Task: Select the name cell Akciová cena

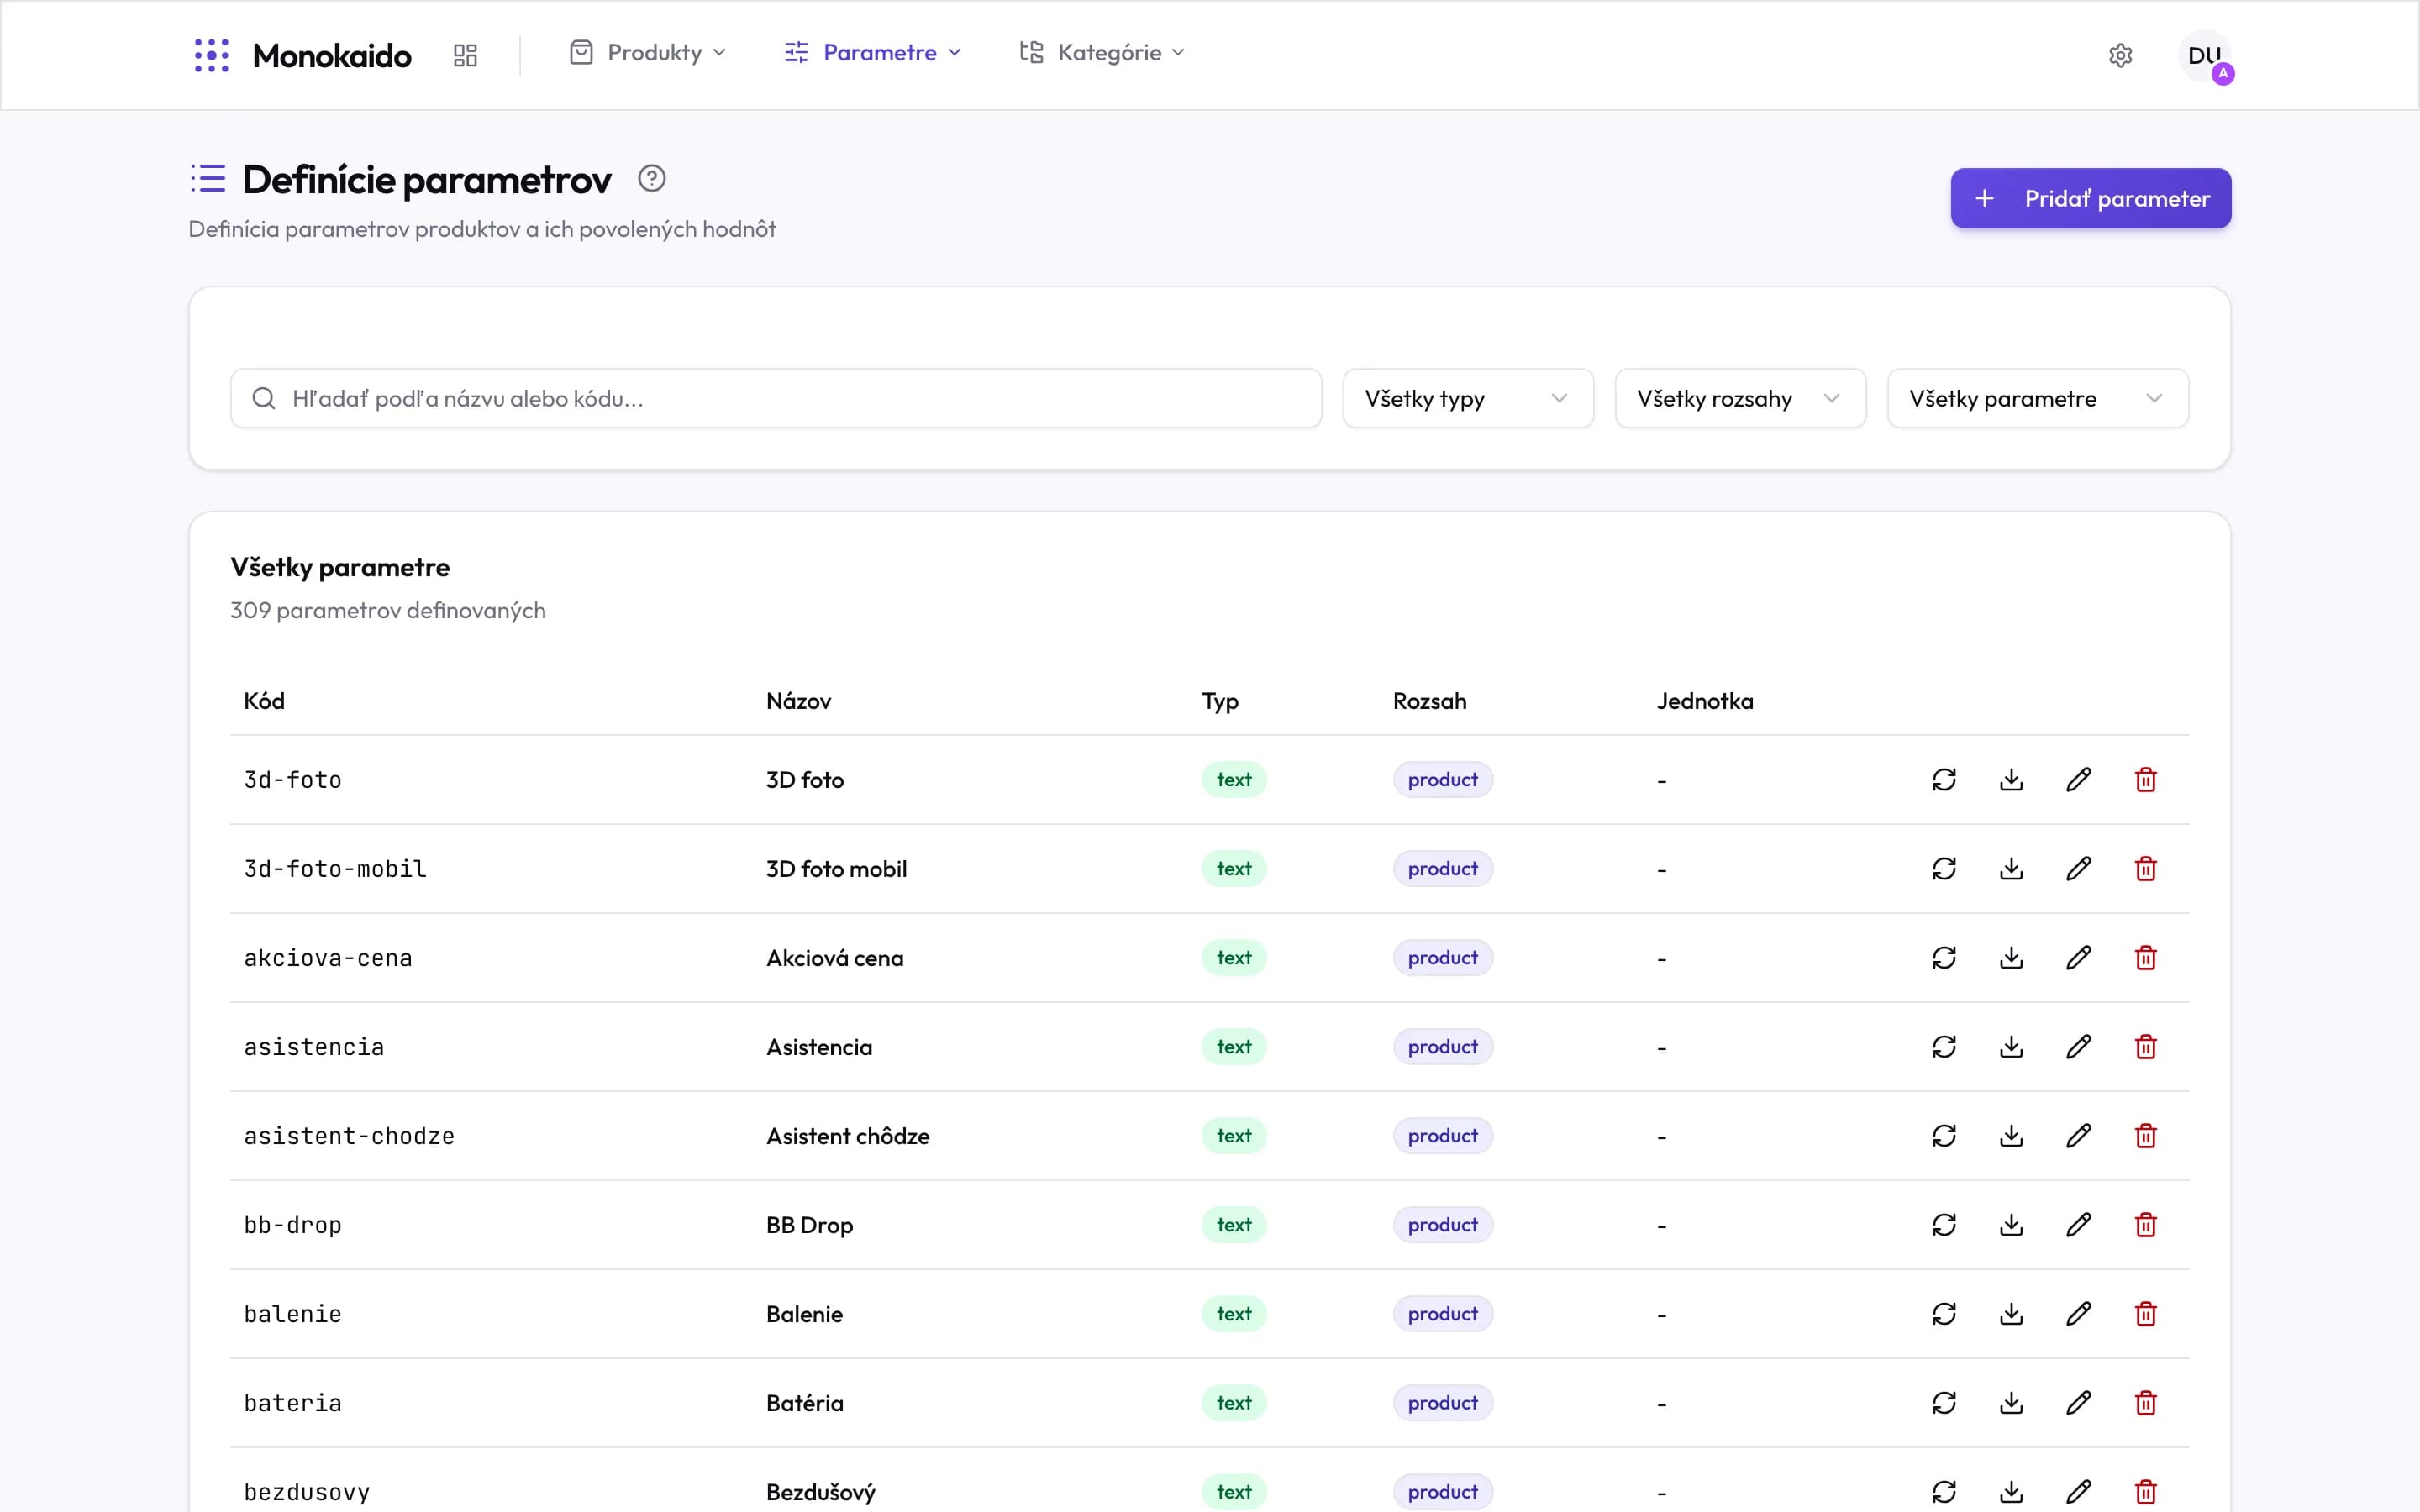Action: (834, 958)
